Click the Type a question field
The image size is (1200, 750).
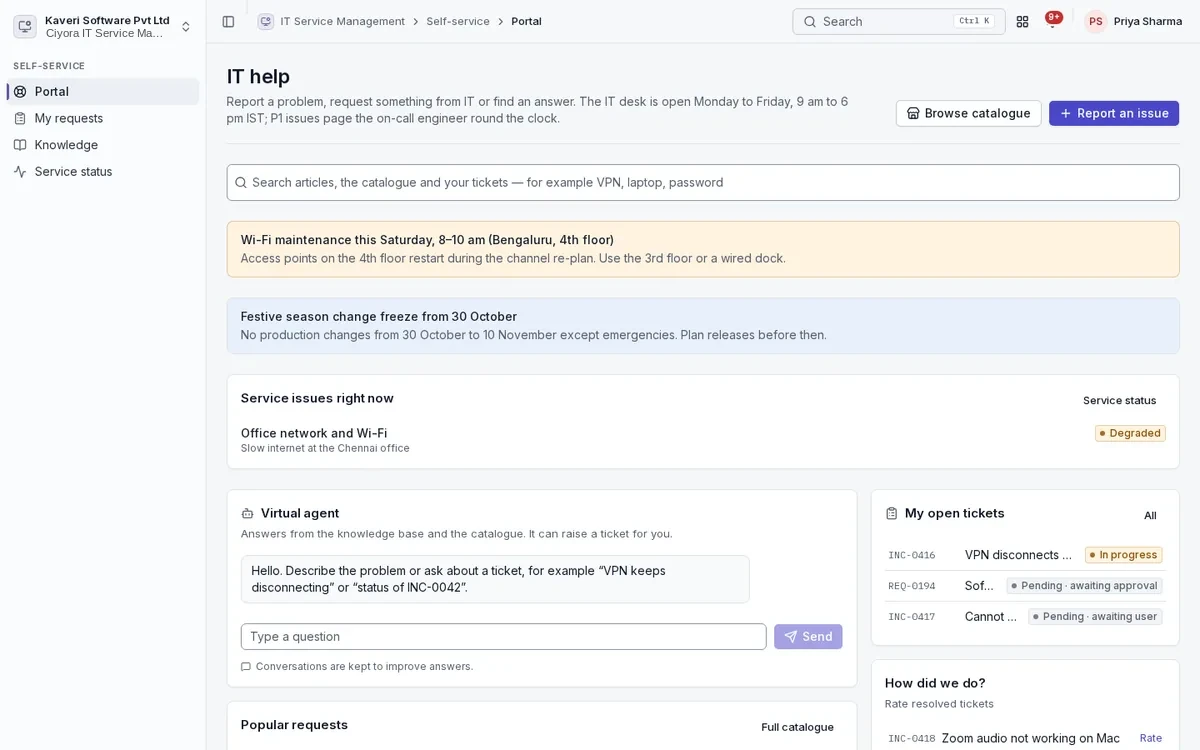pos(503,637)
